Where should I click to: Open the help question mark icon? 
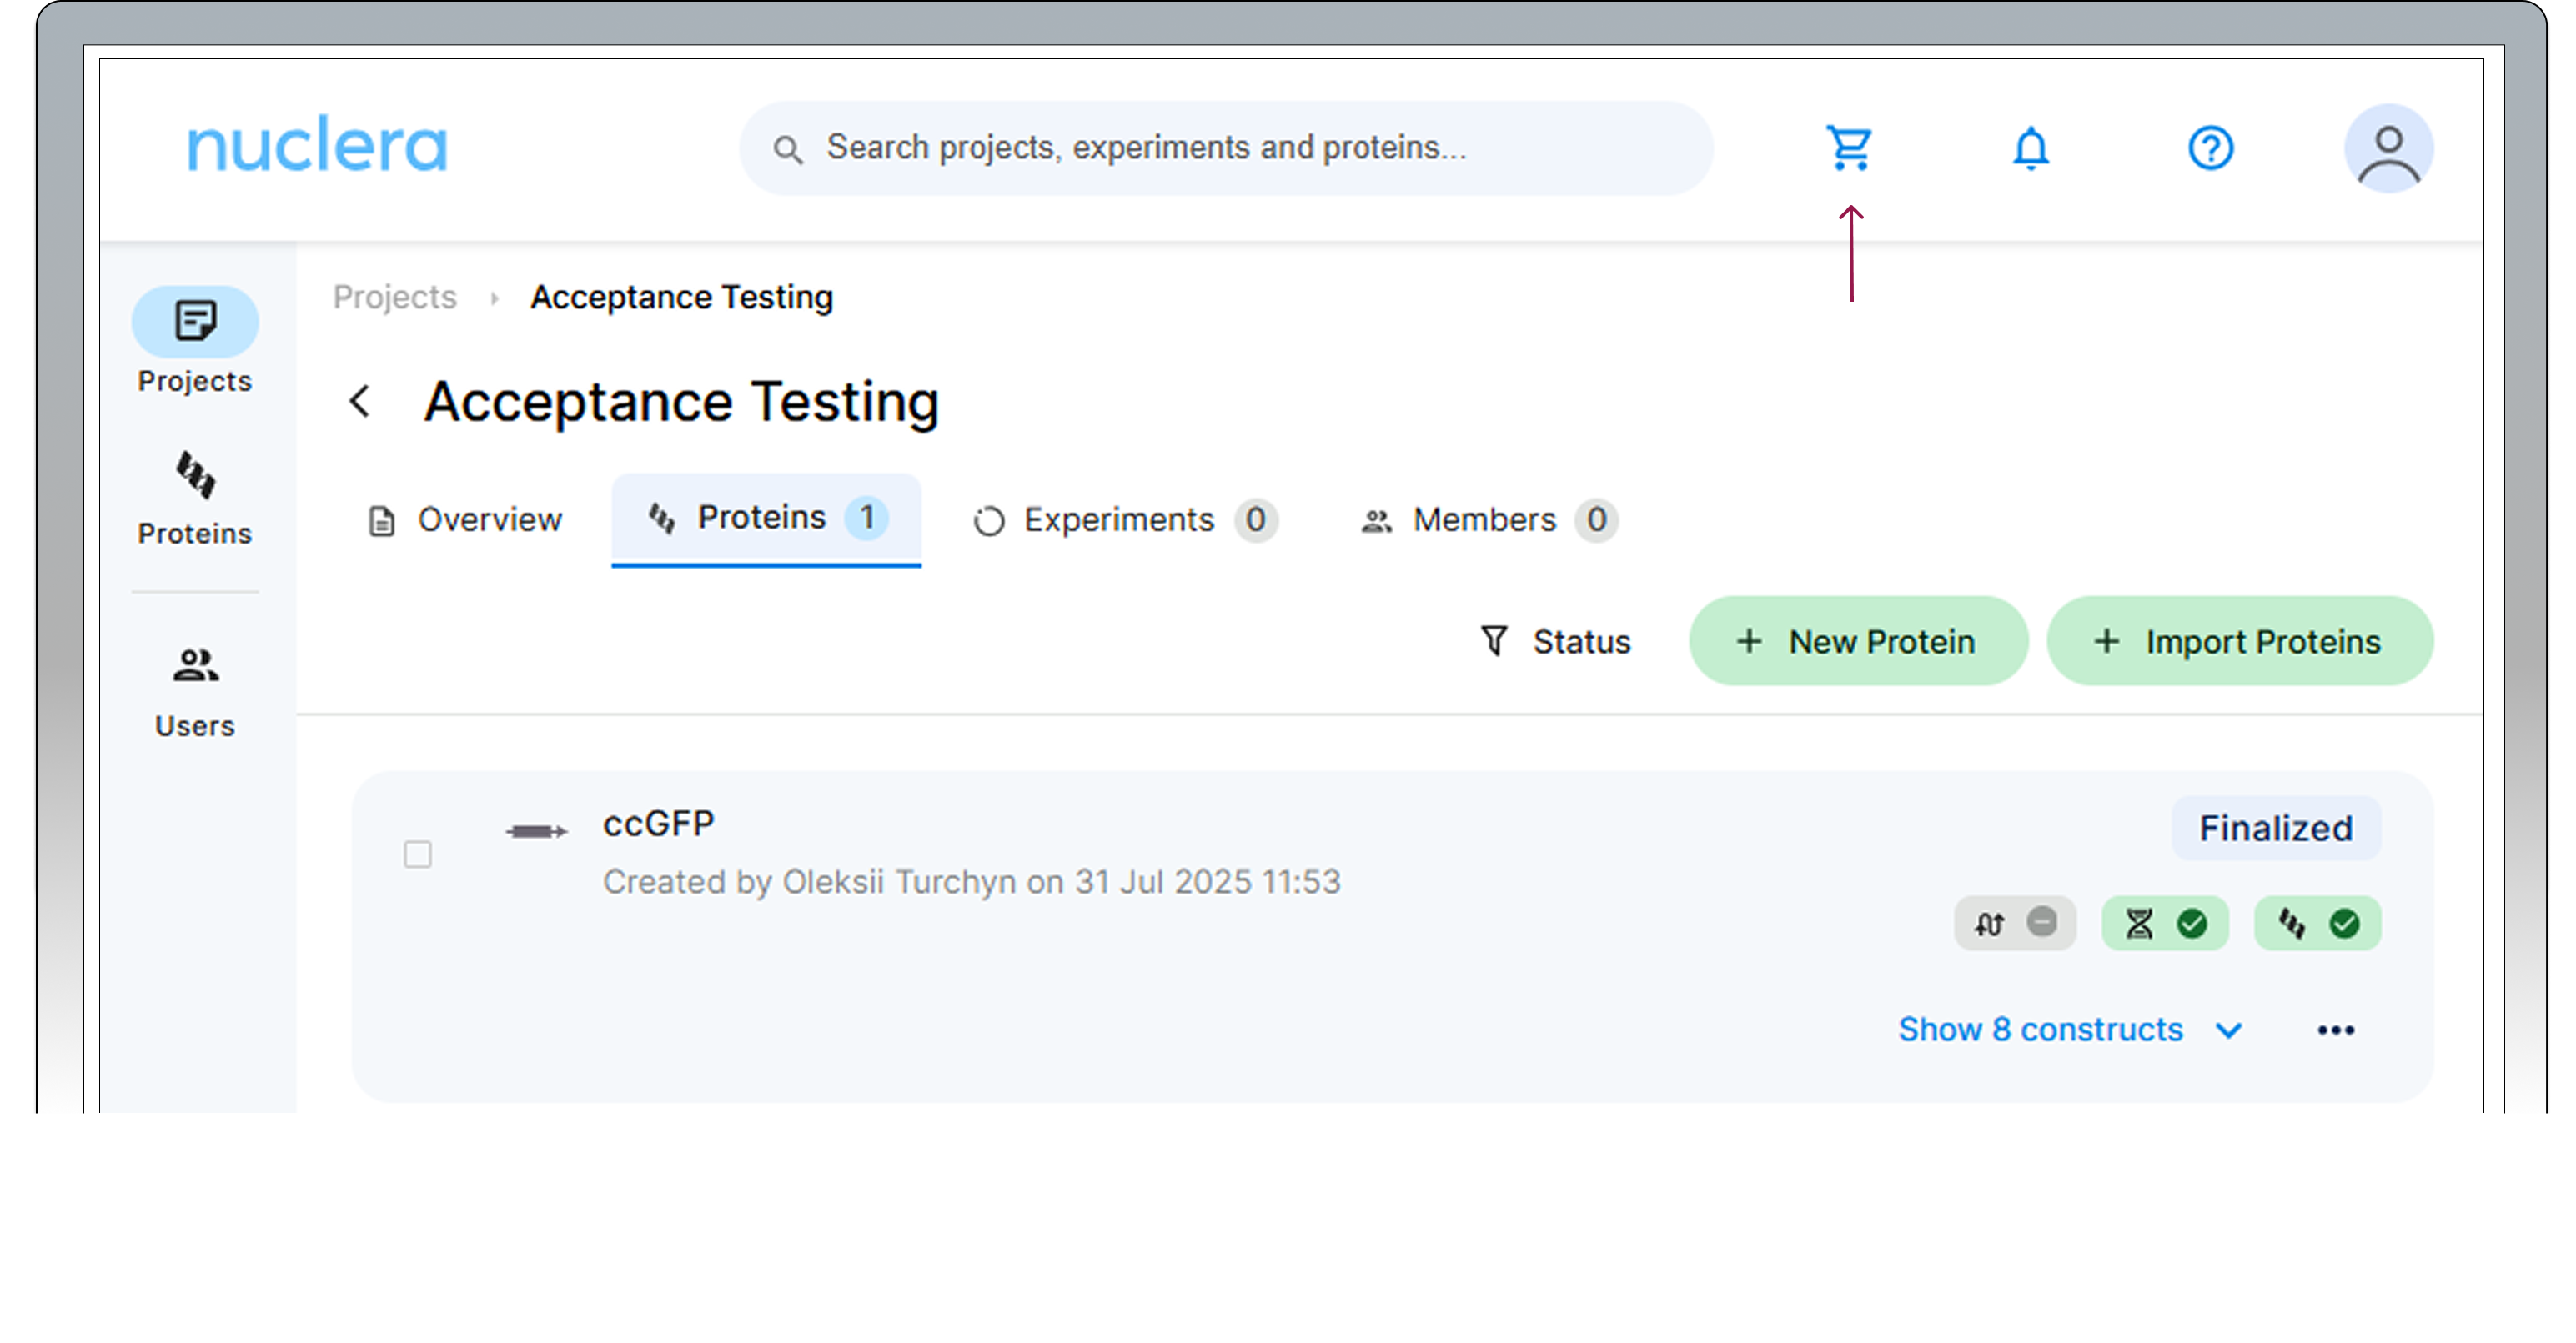point(2210,148)
